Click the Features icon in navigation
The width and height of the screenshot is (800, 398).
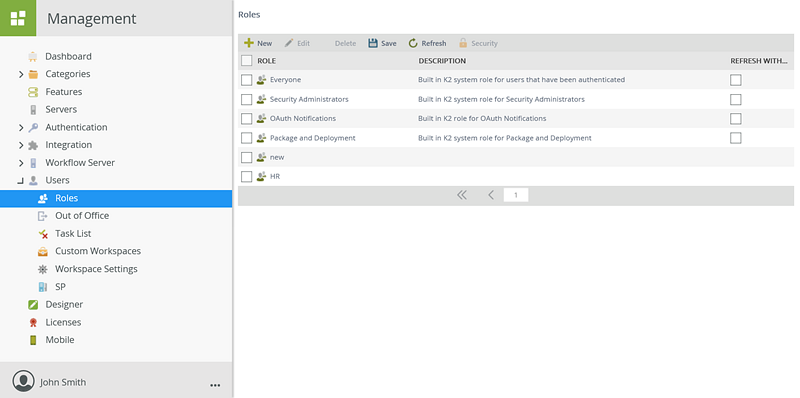click(x=33, y=92)
